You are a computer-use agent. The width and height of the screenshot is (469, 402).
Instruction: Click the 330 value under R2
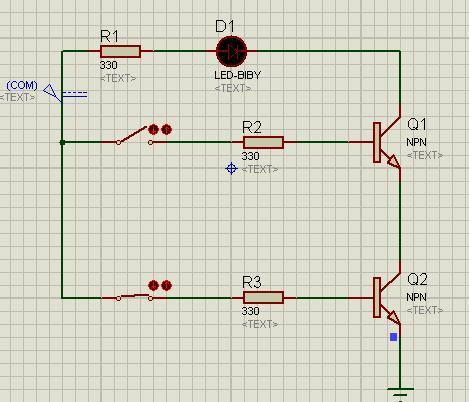click(x=251, y=156)
